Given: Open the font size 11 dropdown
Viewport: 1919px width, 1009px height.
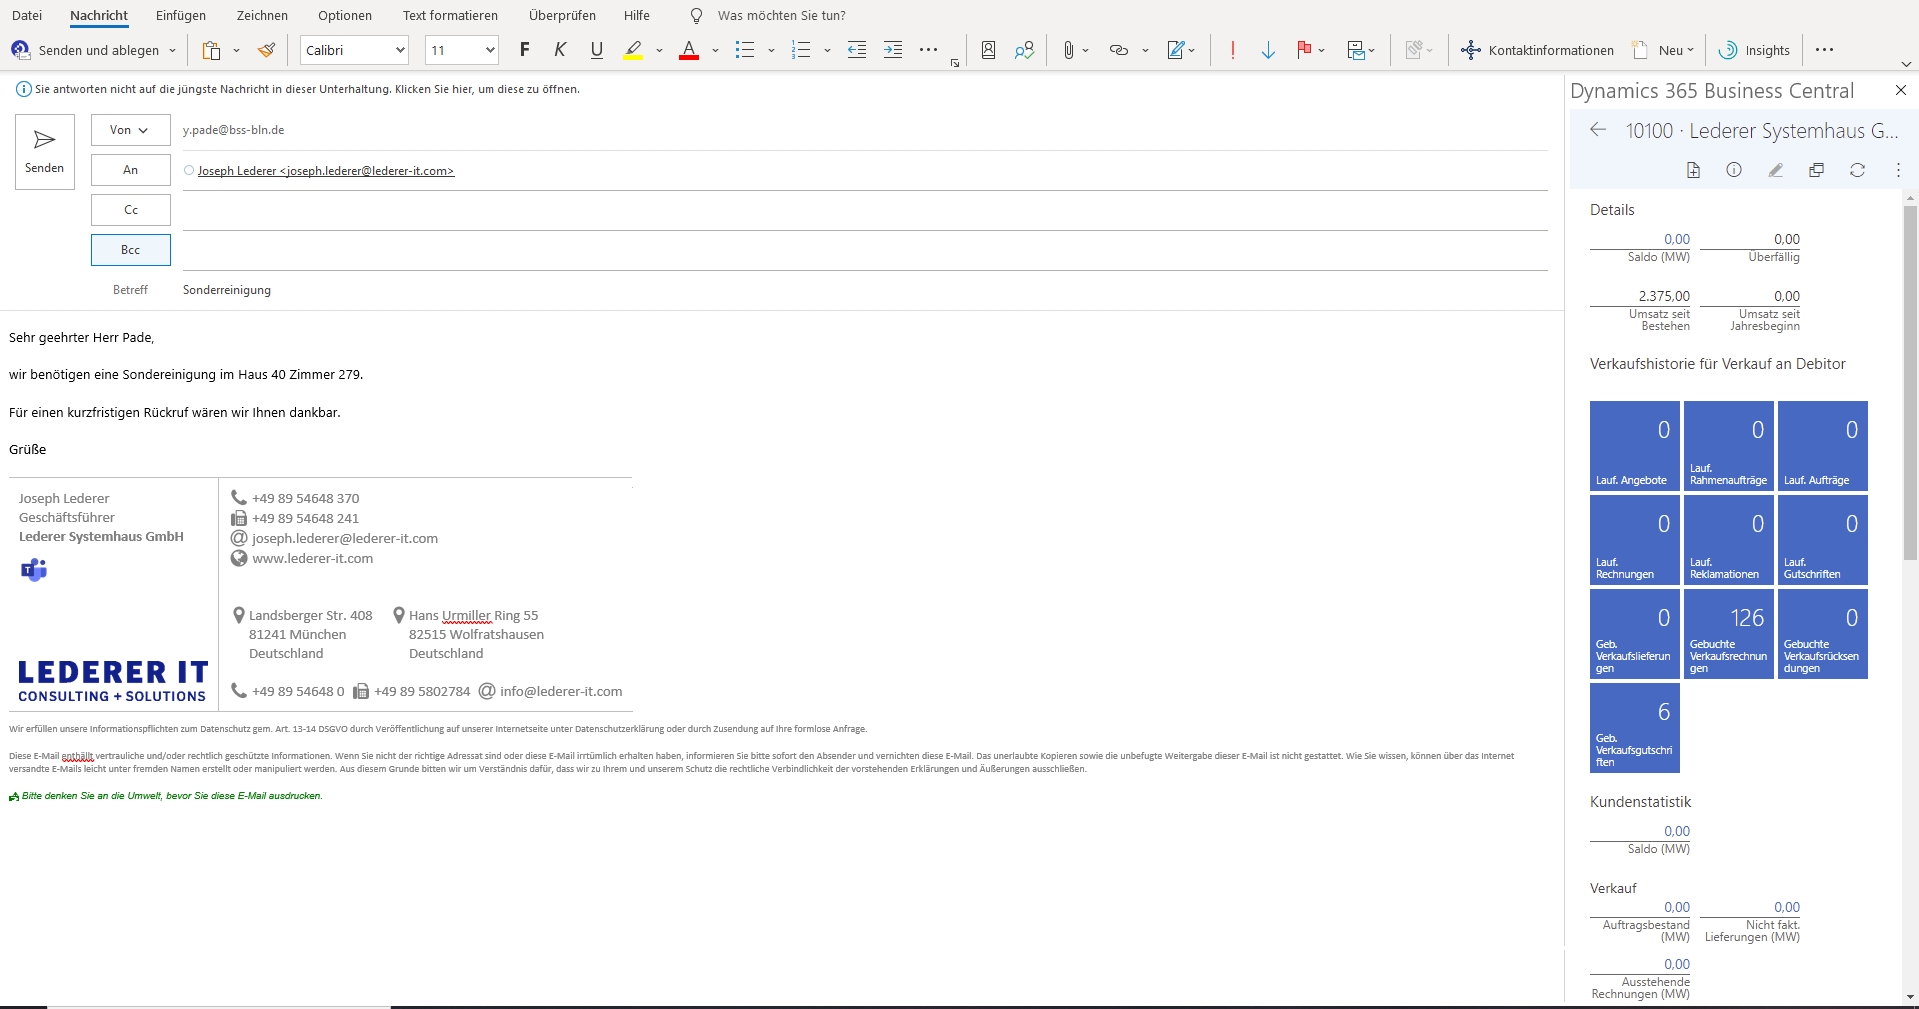Looking at the screenshot, I should (x=490, y=50).
